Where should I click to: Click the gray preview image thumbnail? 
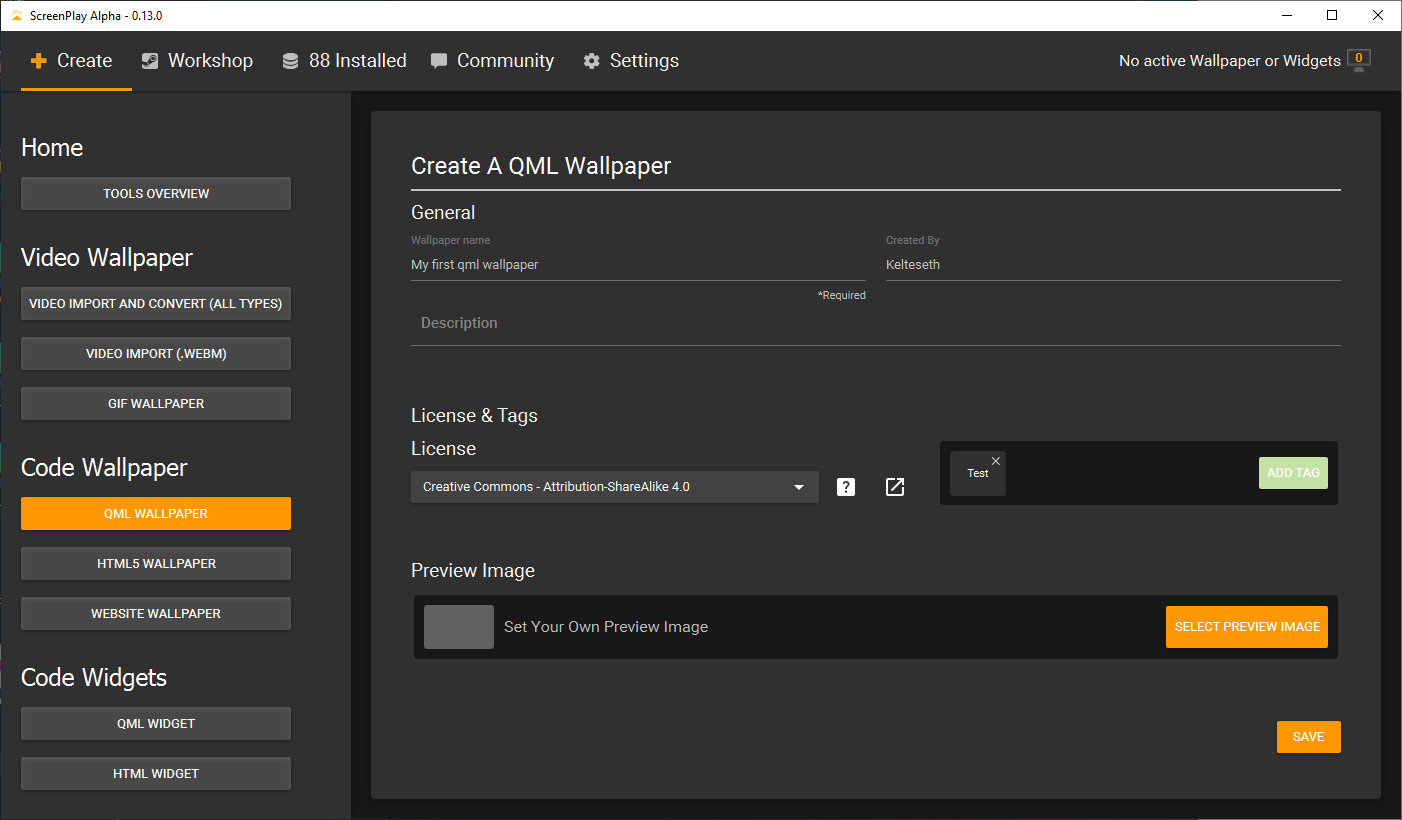[x=459, y=627]
